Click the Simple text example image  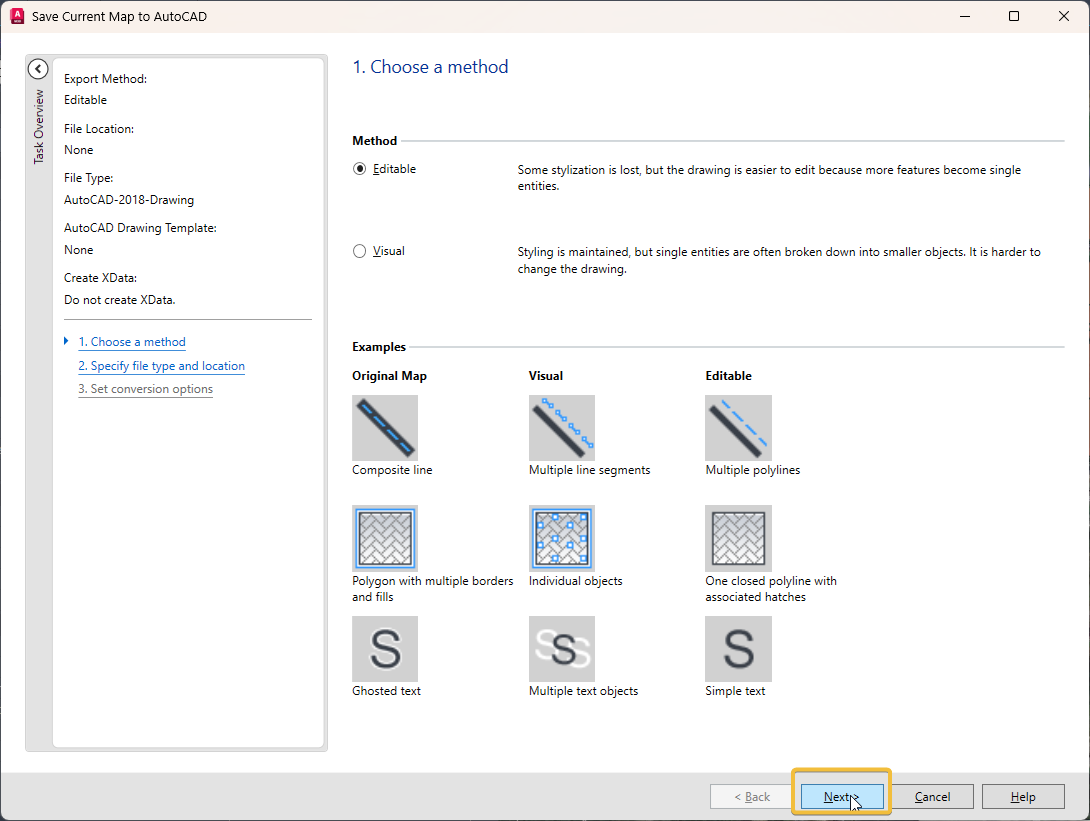(738, 649)
